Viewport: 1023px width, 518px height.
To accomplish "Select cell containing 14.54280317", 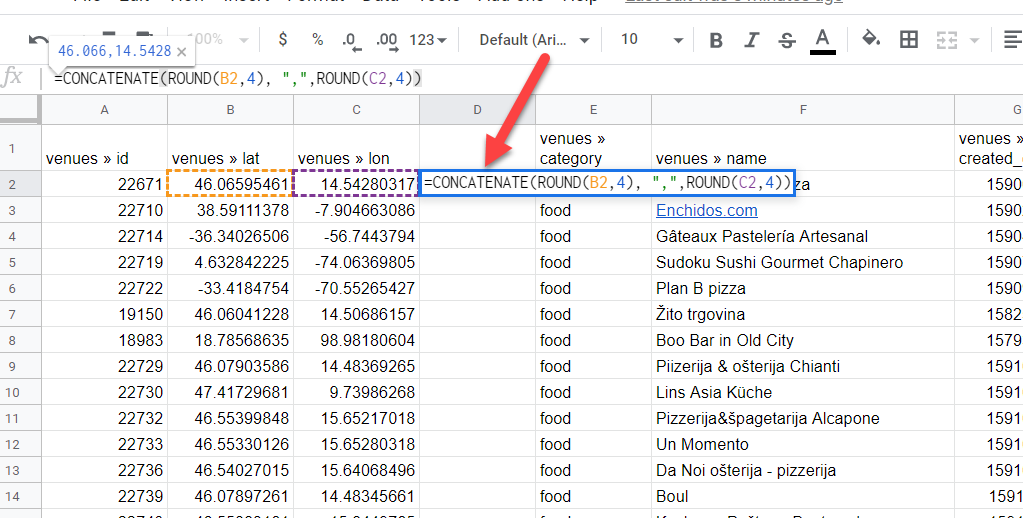I will (356, 184).
